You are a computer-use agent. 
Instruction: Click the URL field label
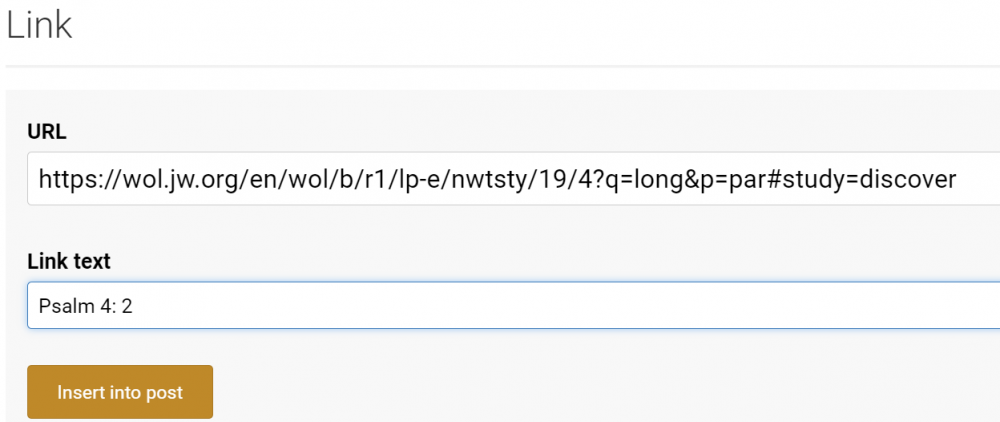pyautogui.click(x=47, y=132)
